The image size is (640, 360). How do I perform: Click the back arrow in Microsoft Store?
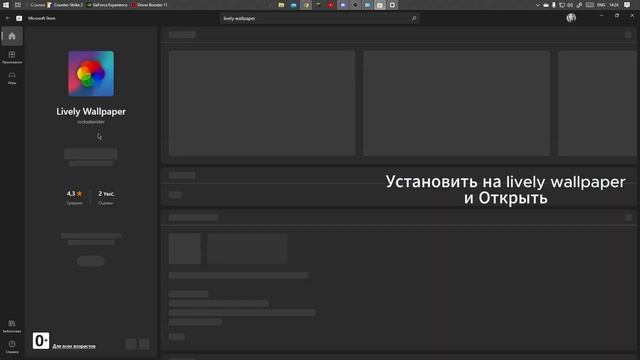[x=8, y=18]
